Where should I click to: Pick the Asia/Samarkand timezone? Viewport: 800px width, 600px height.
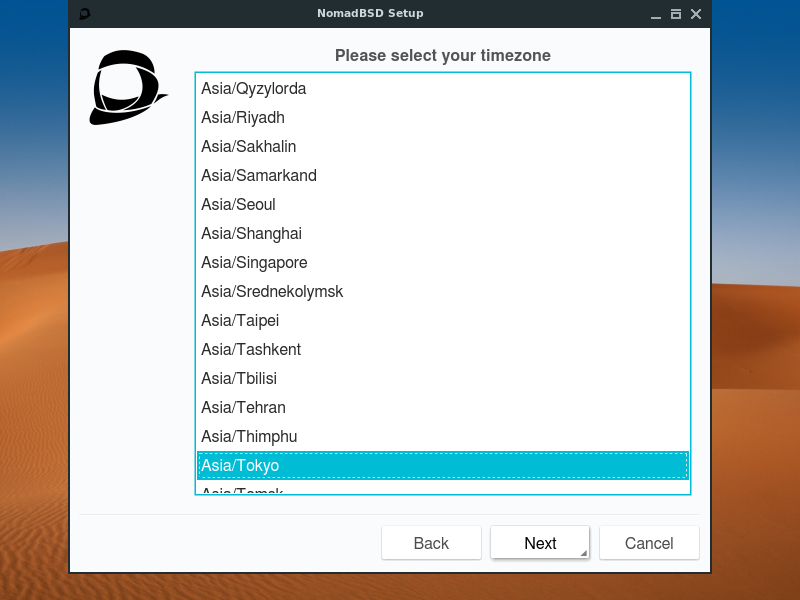click(x=443, y=176)
